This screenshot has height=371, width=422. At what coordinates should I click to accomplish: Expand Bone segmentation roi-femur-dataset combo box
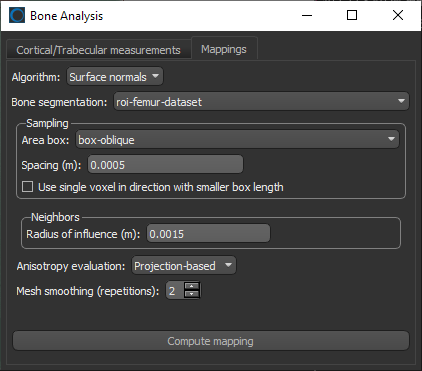coord(261,102)
